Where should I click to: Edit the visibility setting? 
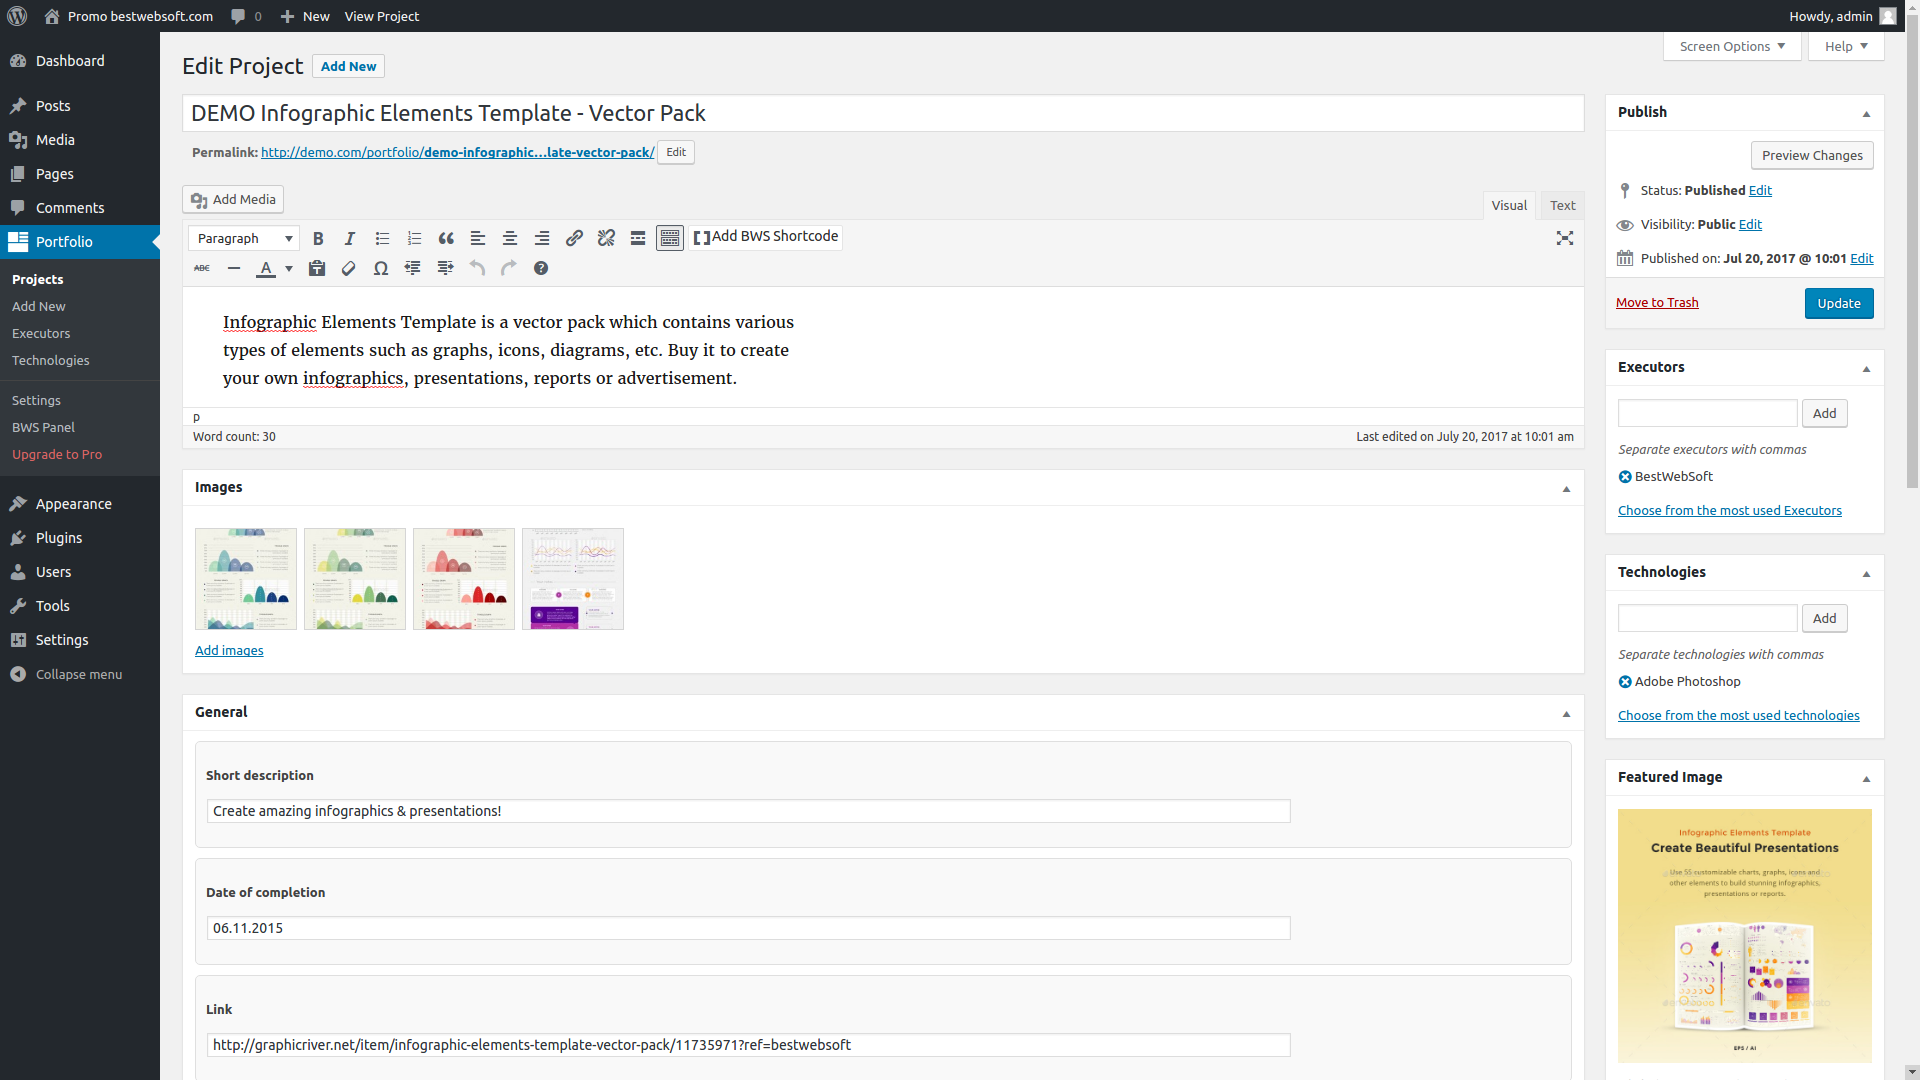pyautogui.click(x=1750, y=224)
